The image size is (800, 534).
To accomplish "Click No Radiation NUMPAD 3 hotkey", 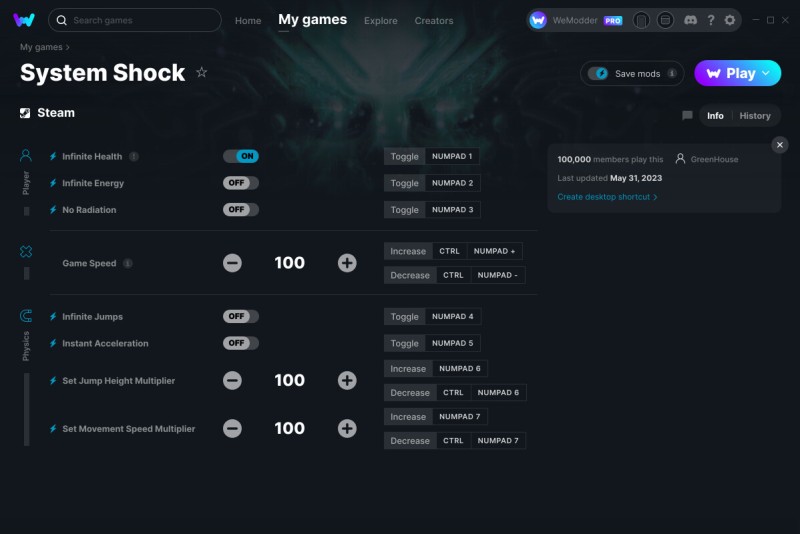I will (453, 209).
